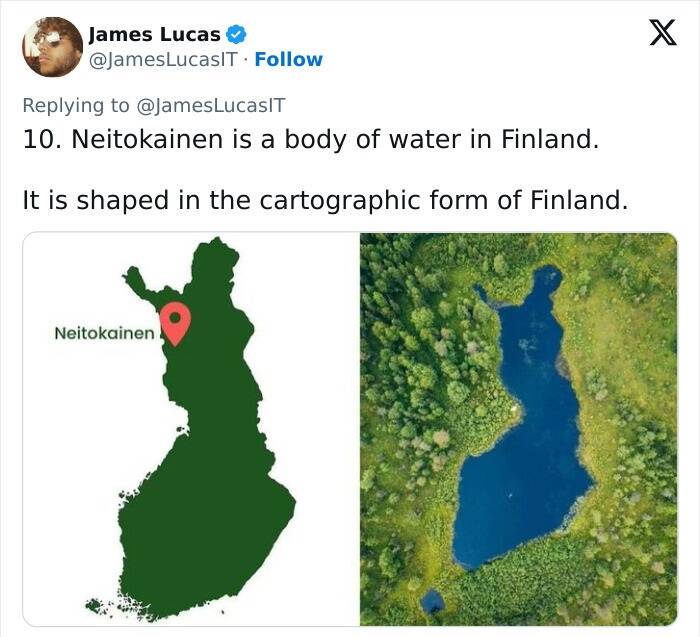Viewport: 700px width, 637px height.
Task: Open the James Lucas display name
Action: (x=154, y=34)
